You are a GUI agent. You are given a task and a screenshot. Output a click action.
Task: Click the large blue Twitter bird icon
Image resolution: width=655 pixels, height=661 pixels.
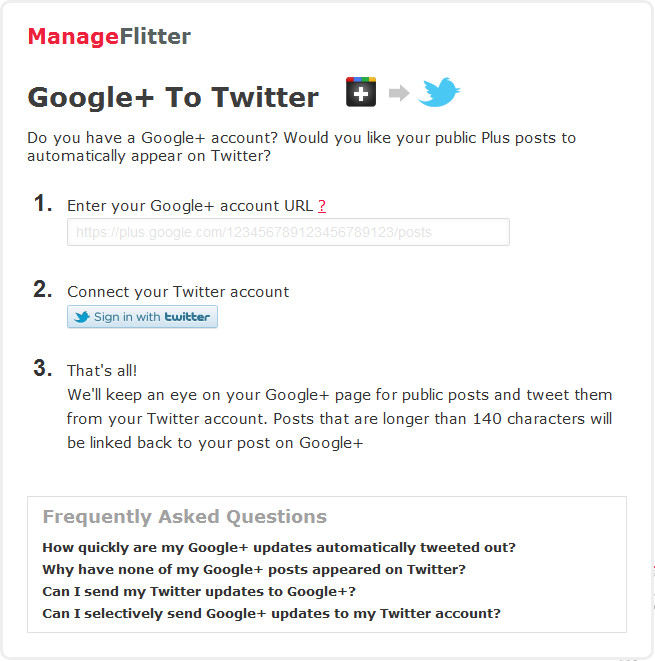click(x=438, y=92)
